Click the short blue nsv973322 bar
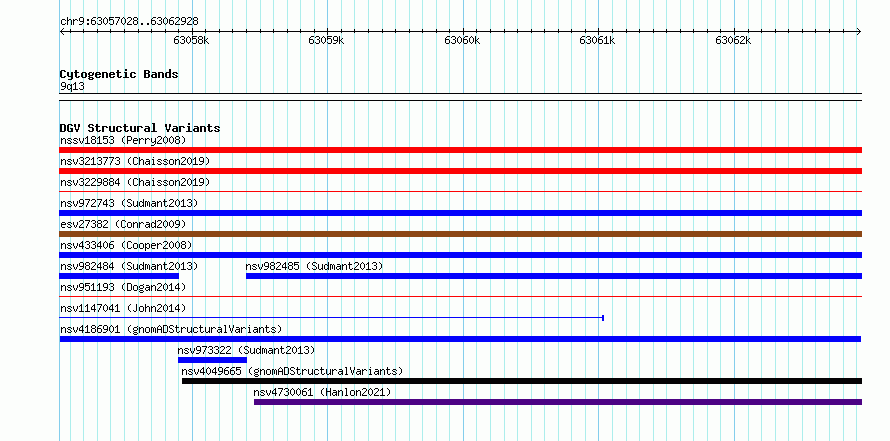 tap(212, 360)
